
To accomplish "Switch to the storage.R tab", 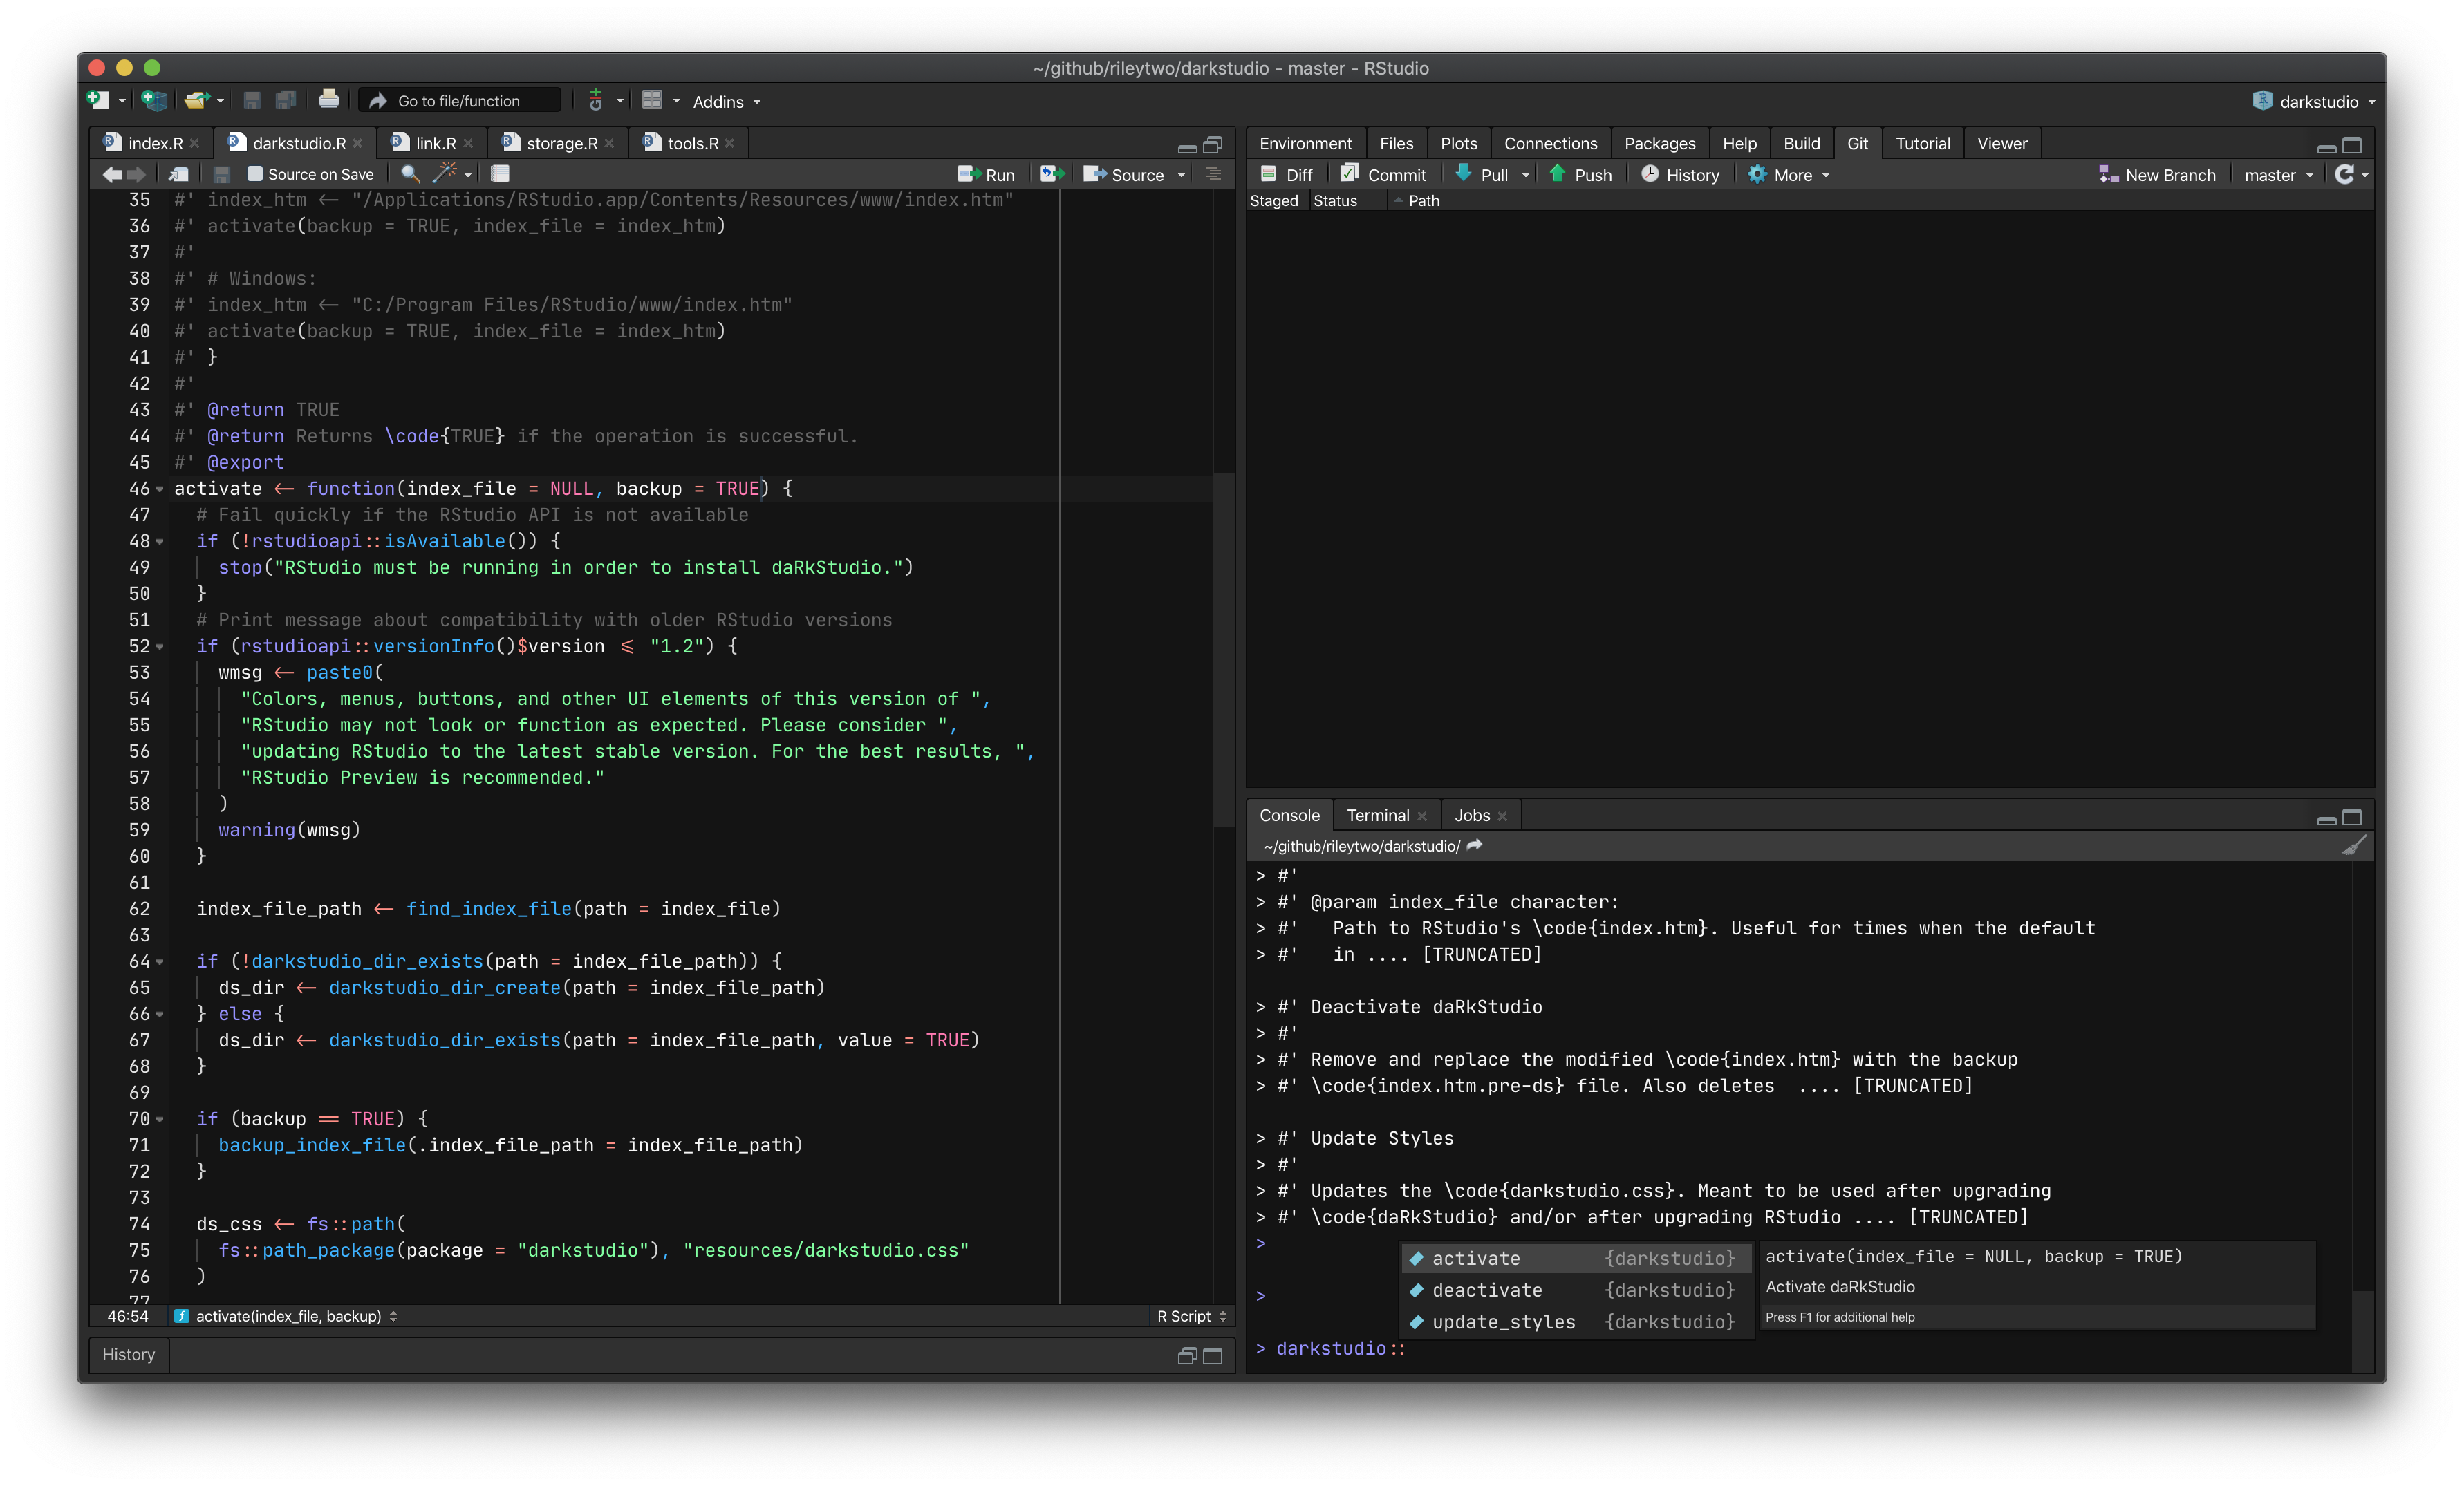I will [x=561, y=143].
